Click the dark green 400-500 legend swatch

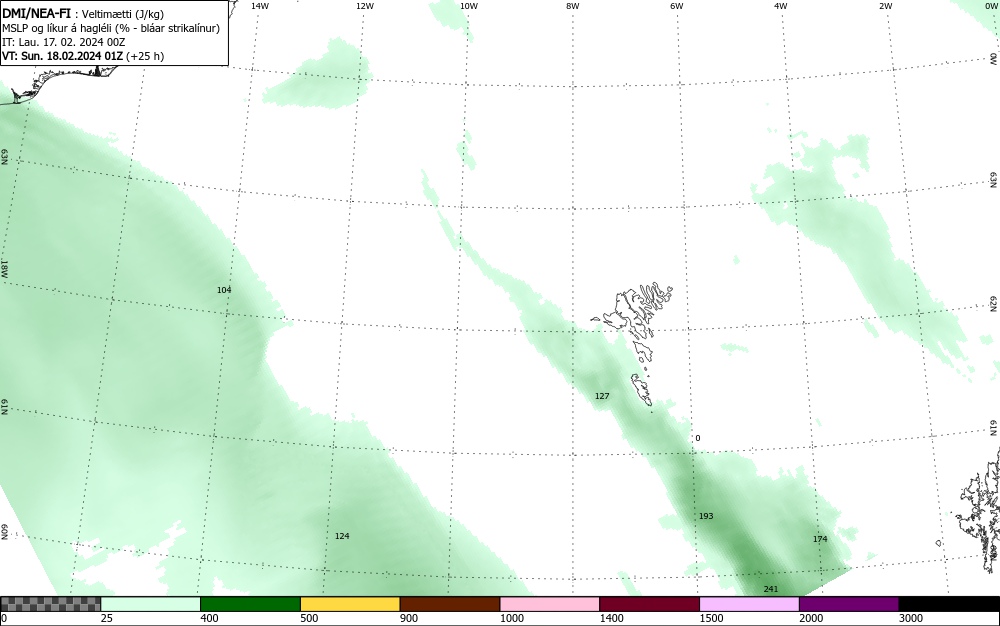click(250, 604)
